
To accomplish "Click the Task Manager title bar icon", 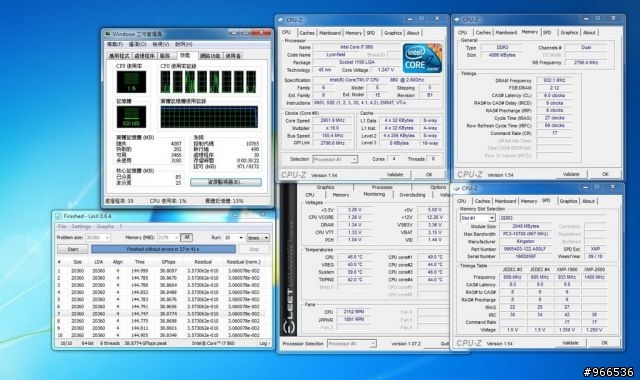I will [x=108, y=34].
